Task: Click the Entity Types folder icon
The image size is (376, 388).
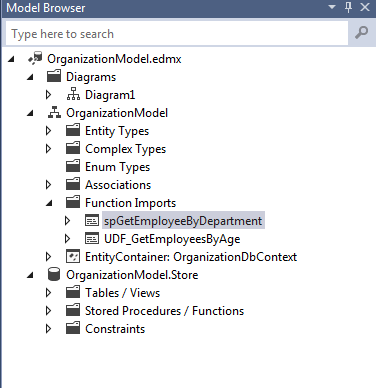Action: click(73, 130)
